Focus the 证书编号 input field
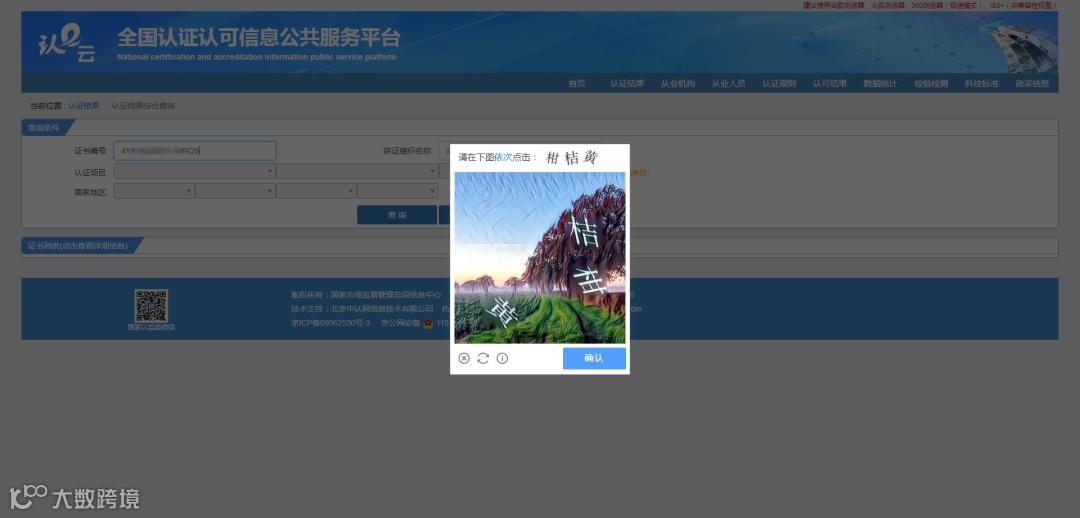The image size is (1080, 518). (194, 151)
